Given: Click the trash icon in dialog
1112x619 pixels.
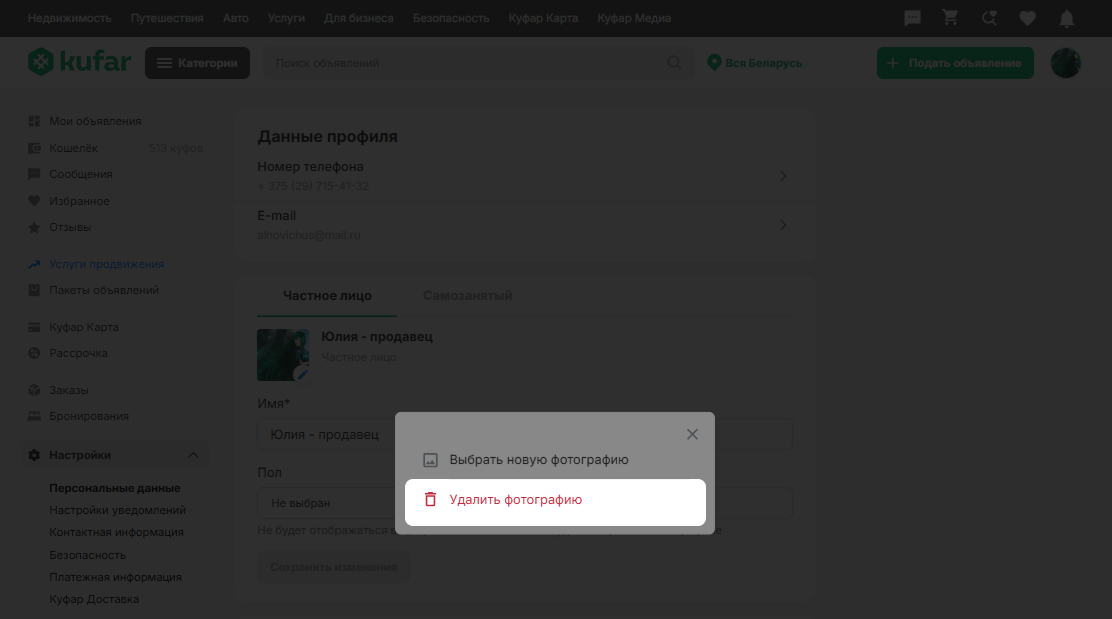Looking at the screenshot, I should [x=430, y=500].
